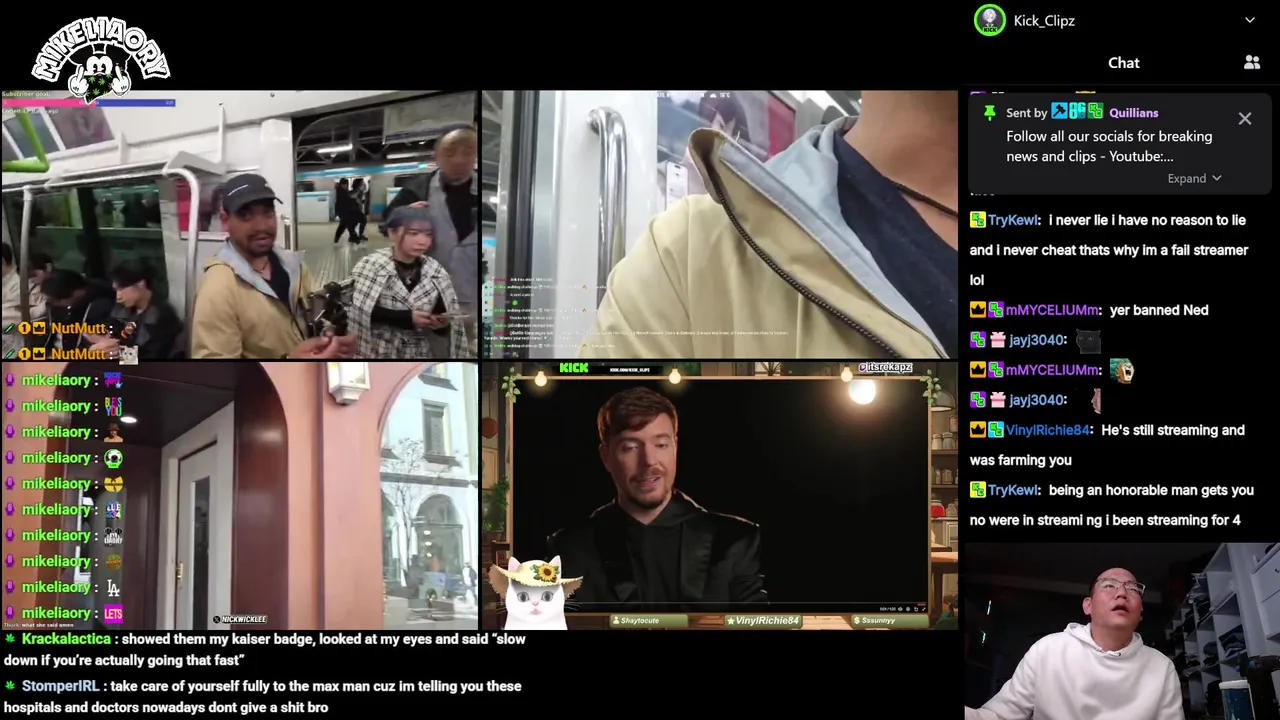This screenshot has height=720, width=1280.
Task: Click the 'VinylRichie84' label under the video panel
Action: click(x=765, y=621)
